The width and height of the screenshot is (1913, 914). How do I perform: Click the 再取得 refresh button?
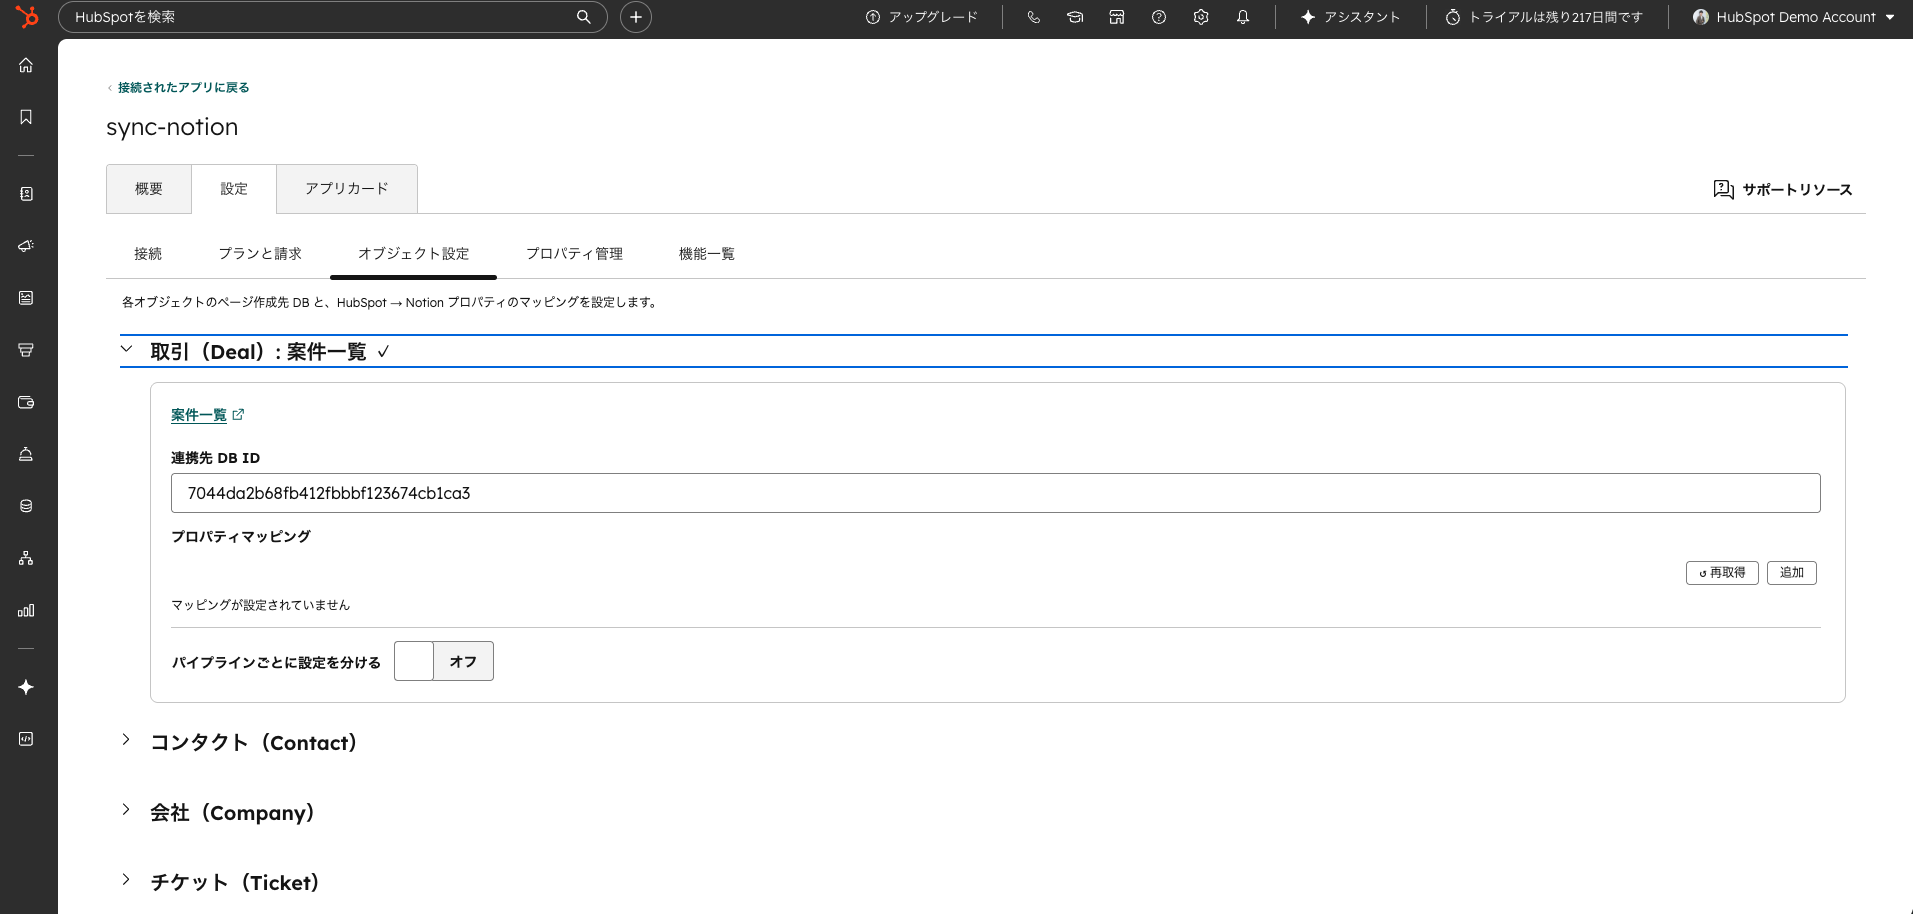point(1722,573)
